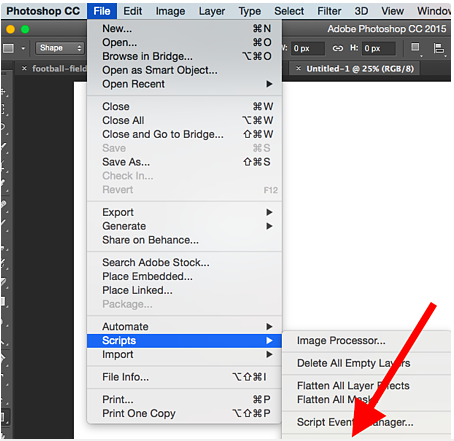Open the tool preset picker arrow
This screenshot has width=454, height=441.
[x=23, y=48]
